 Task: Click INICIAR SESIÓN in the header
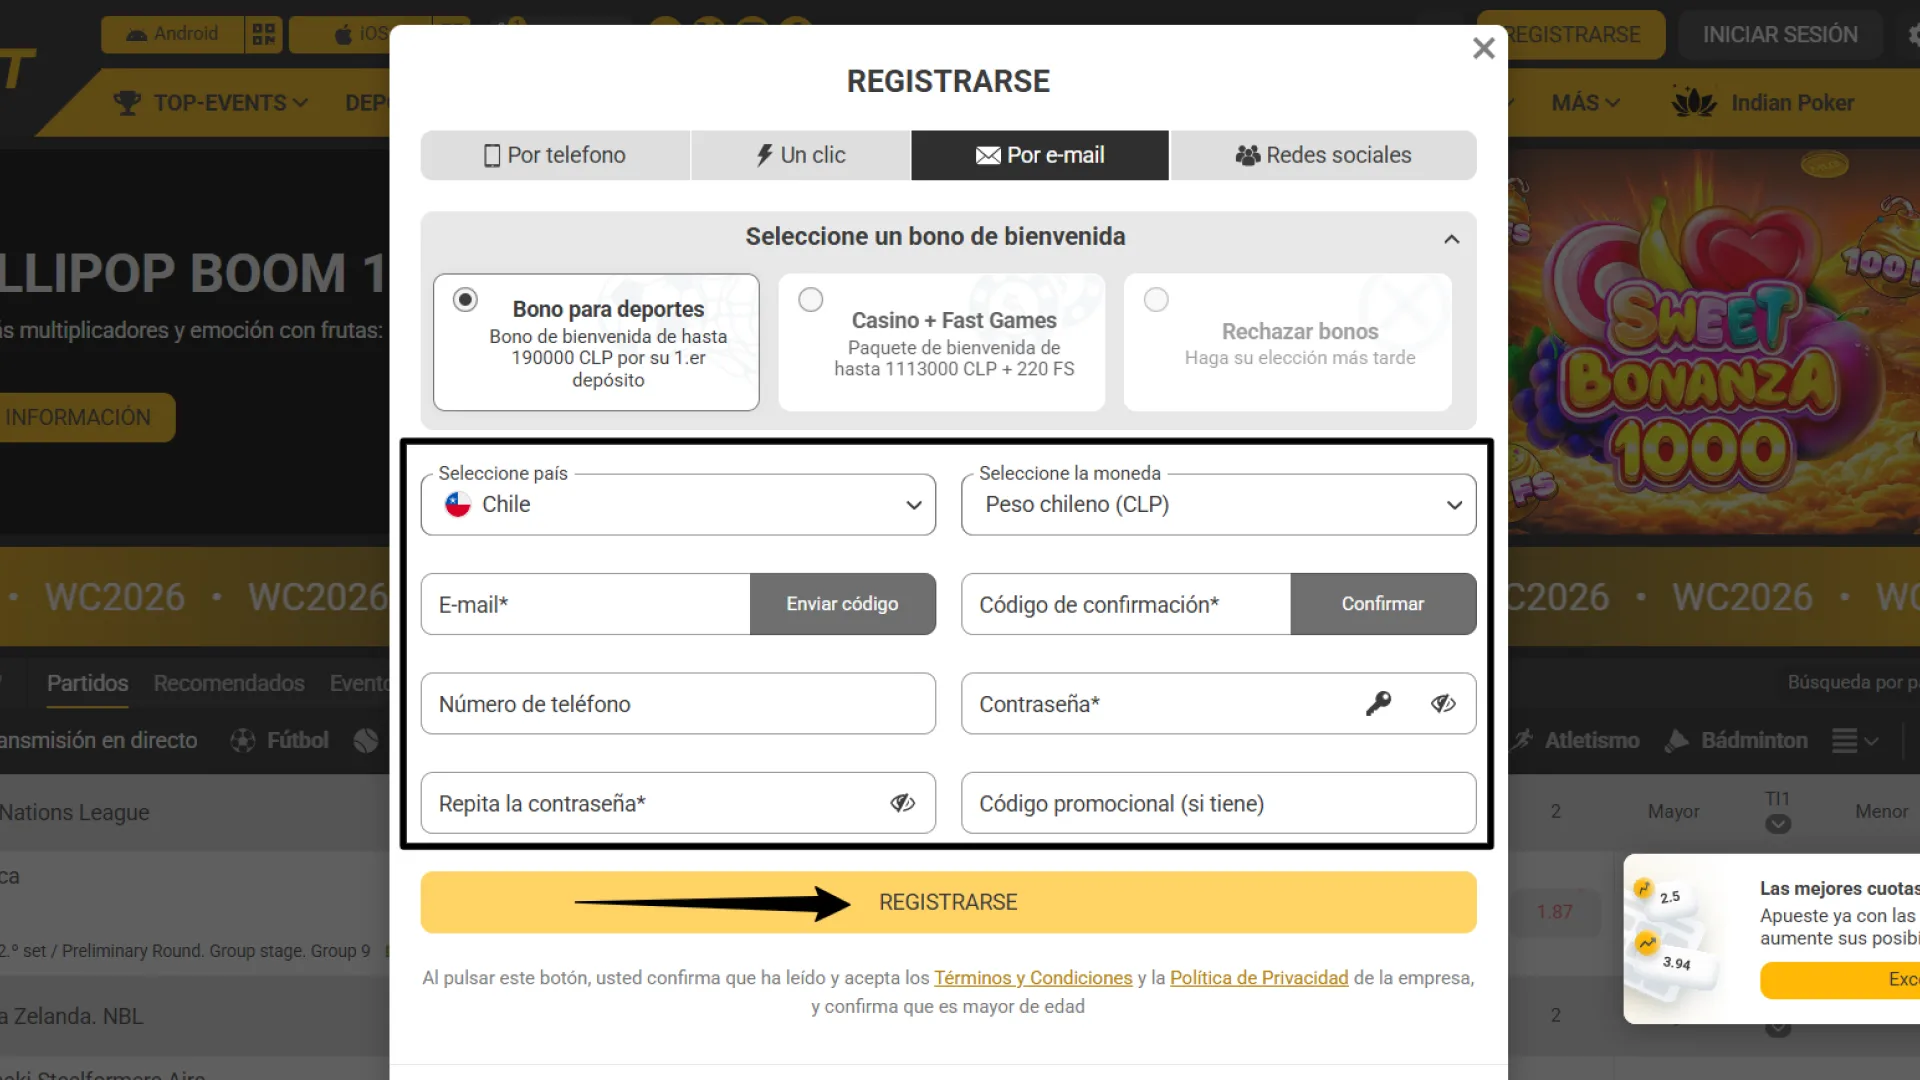pyautogui.click(x=1780, y=35)
